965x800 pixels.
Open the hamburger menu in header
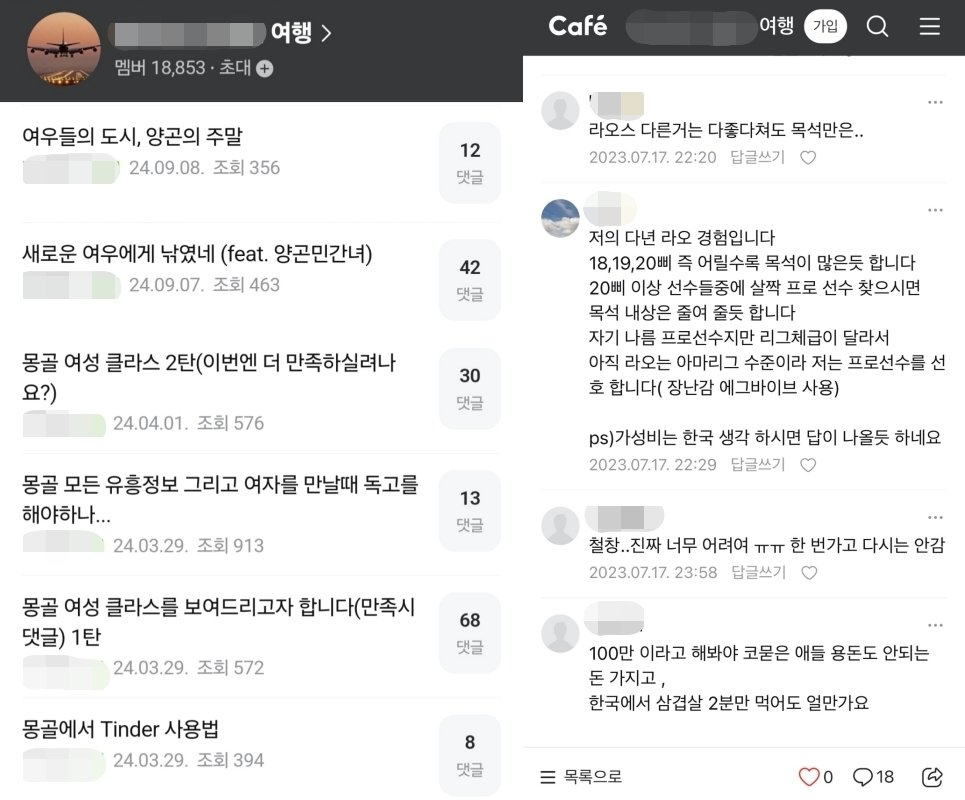[929, 26]
